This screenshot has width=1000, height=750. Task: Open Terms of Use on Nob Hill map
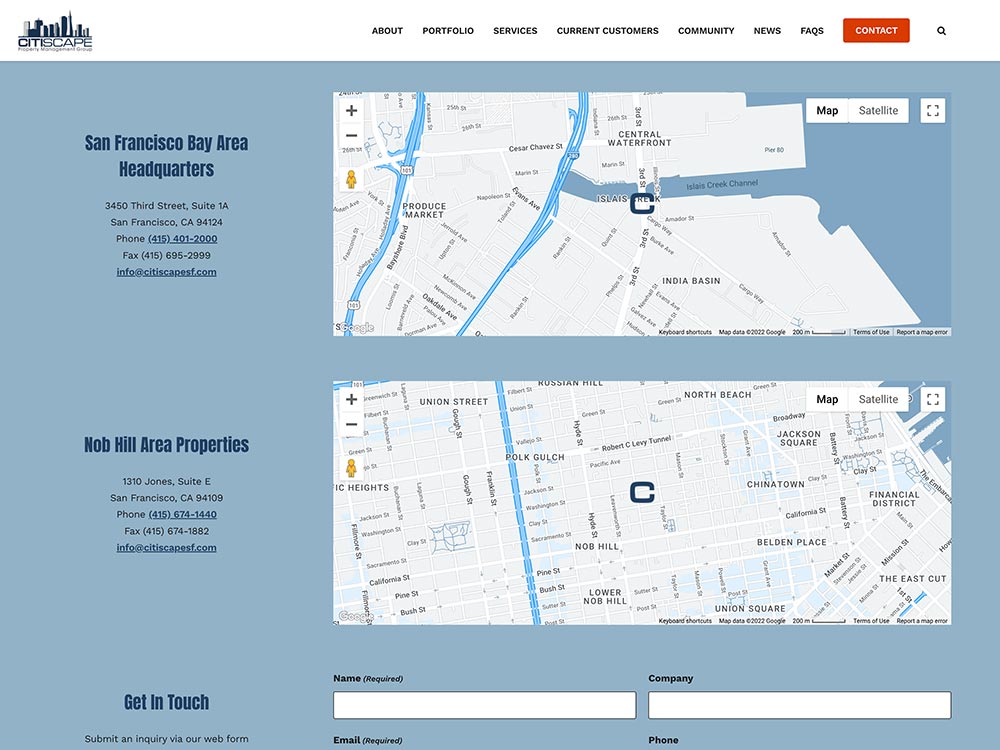(871, 621)
